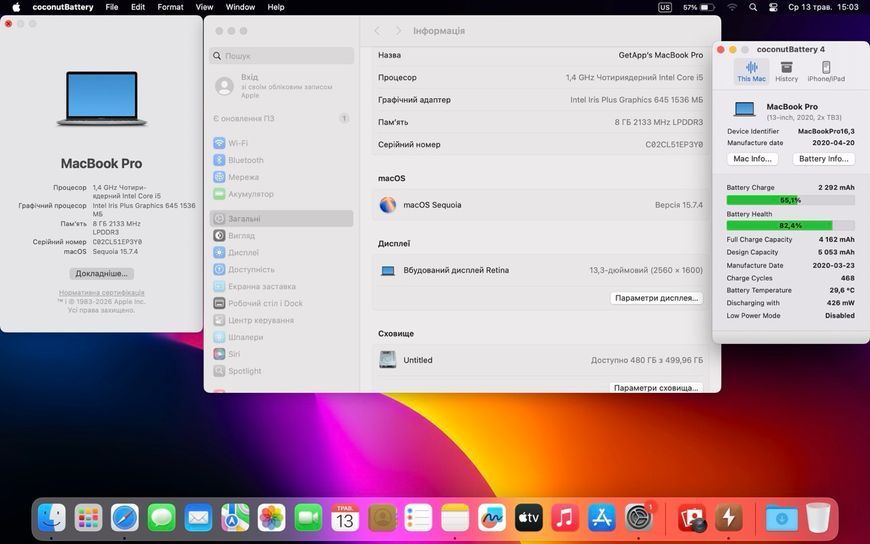Click Пошук search field in Settings
The height and width of the screenshot is (544, 870).
pyautogui.click(x=282, y=56)
